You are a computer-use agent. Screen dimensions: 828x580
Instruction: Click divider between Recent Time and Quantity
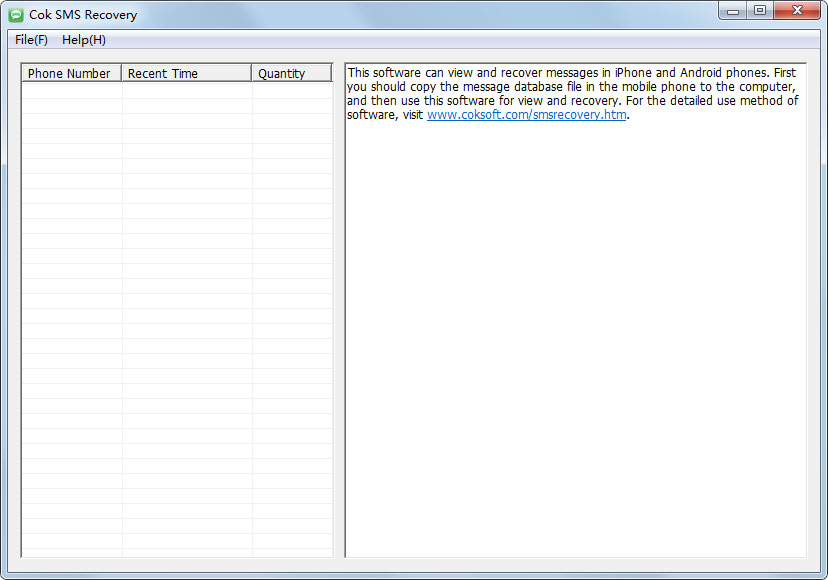pos(251,73)
